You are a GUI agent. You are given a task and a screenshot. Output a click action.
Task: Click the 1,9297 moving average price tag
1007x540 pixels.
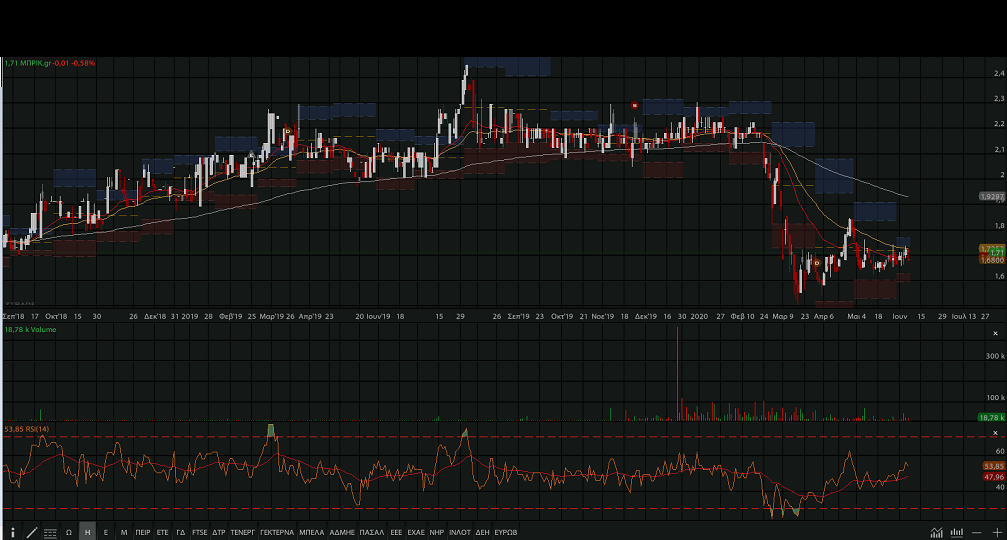990,197
